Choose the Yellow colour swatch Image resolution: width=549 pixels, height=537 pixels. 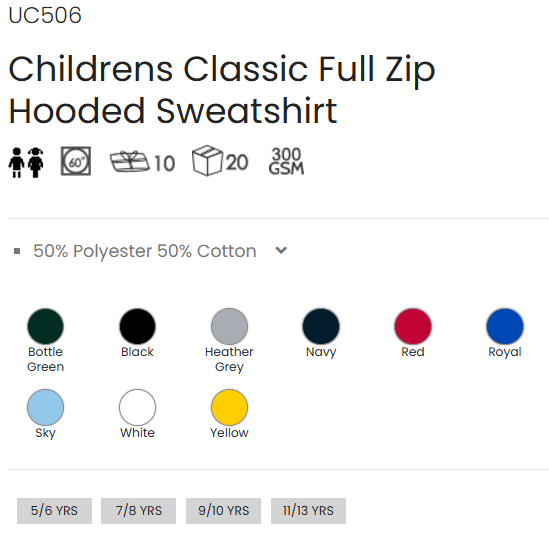click(x=229, y=407)
